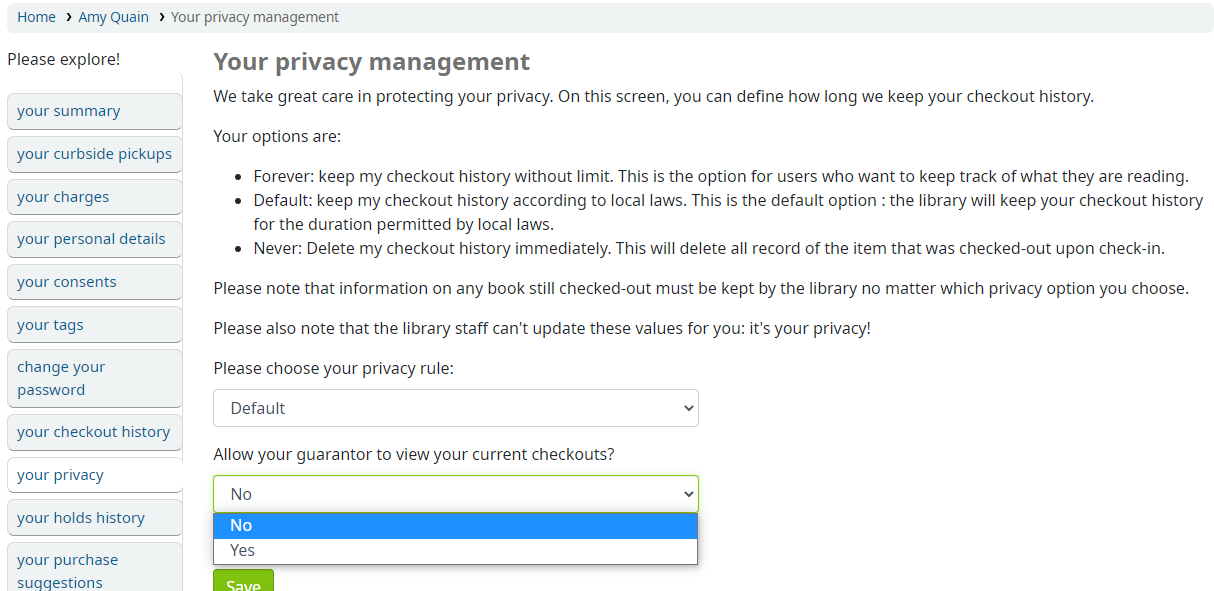The height and width of the screenshot is (591, 1214).
Task: Open the your curbside pickups tab
Action: coord(95,154)
